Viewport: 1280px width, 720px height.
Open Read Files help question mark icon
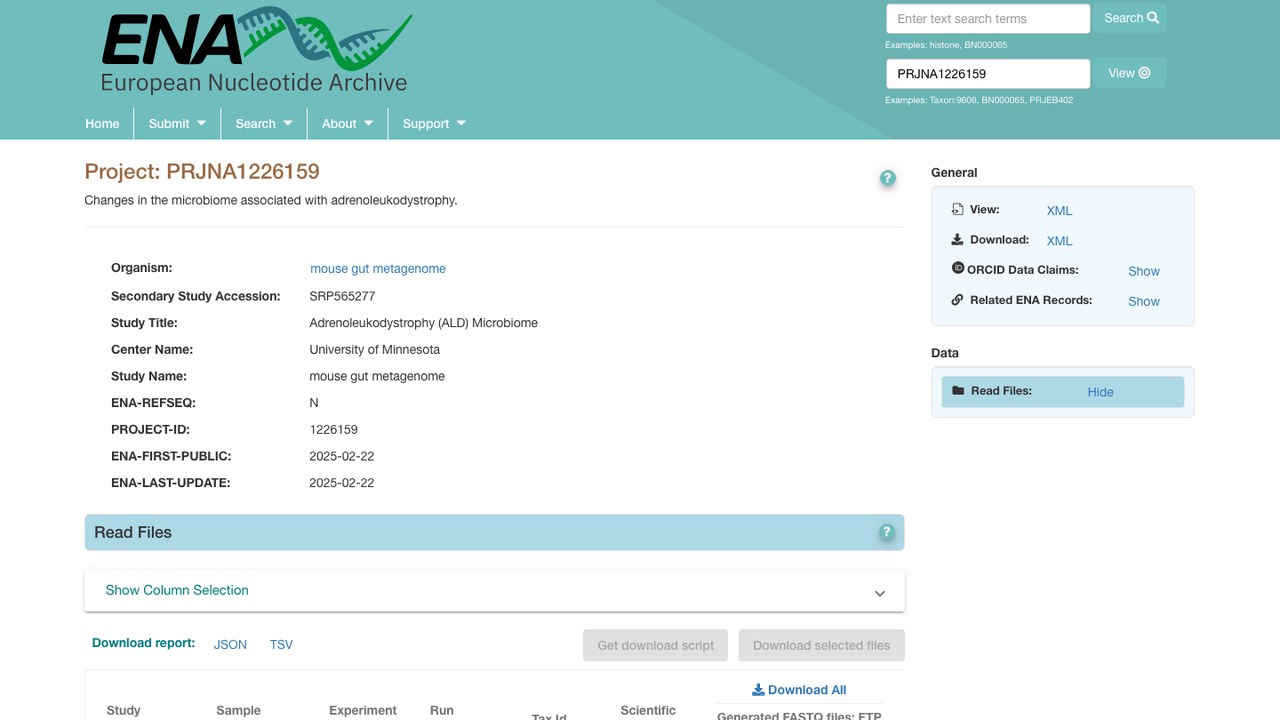[886, 533]
